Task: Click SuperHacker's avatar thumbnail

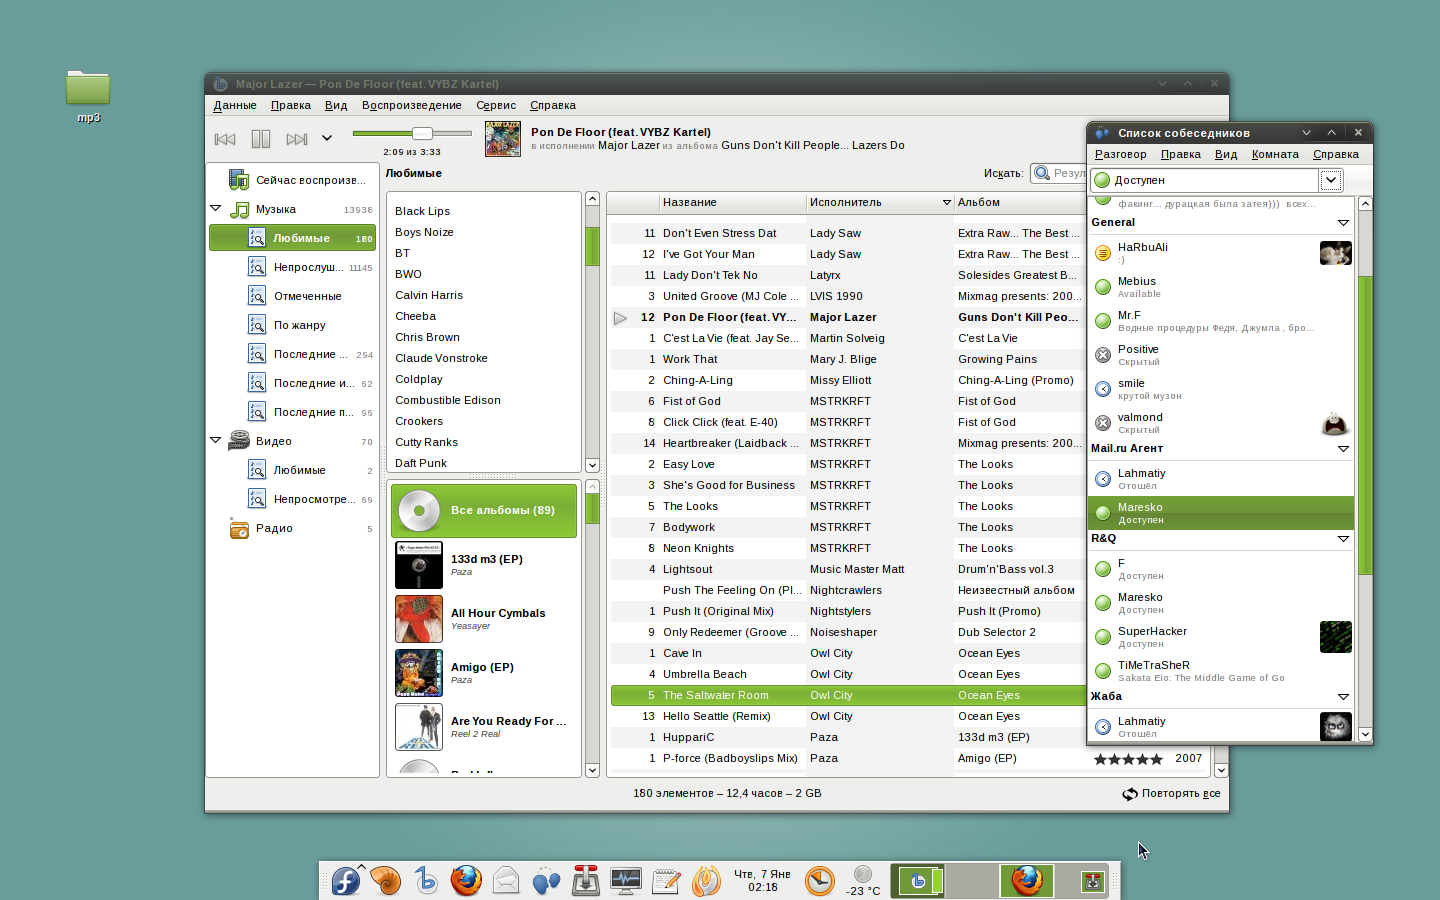Action: [1336, 637]
